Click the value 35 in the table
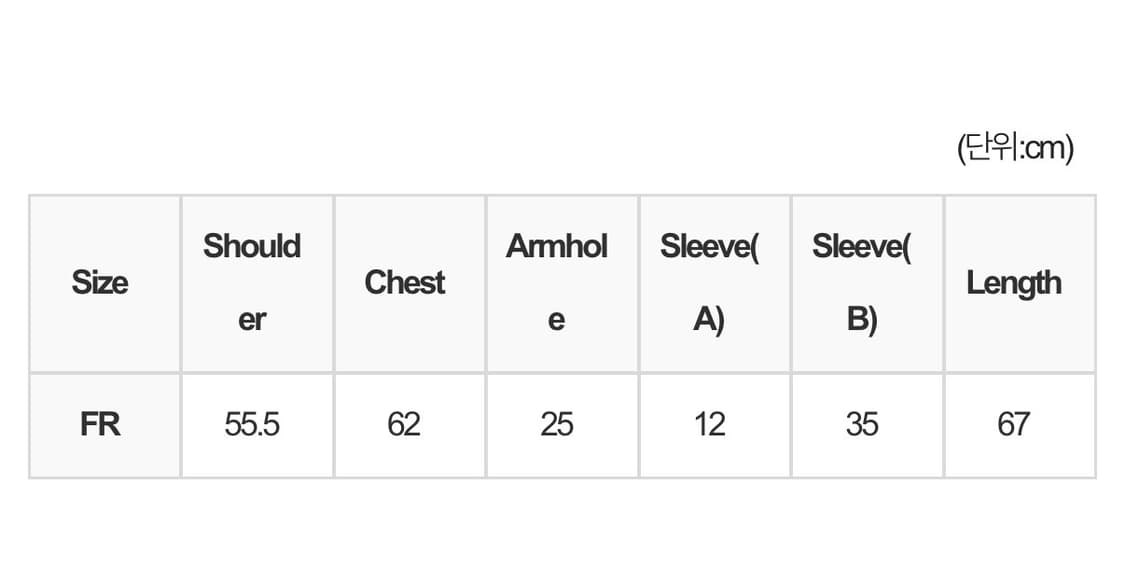This screenshot has height=578, width=1125. 861,425
